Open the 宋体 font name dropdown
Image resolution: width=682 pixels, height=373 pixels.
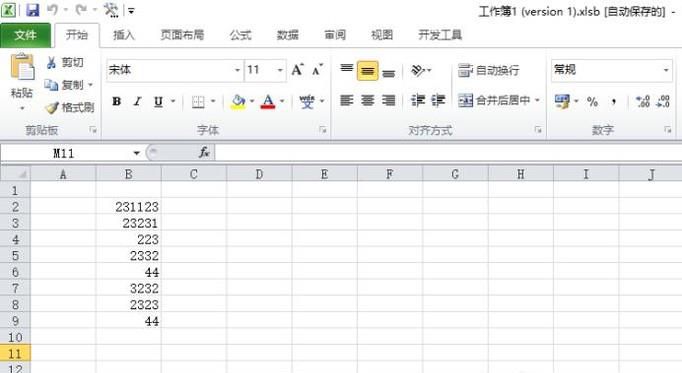pos(237,70)
